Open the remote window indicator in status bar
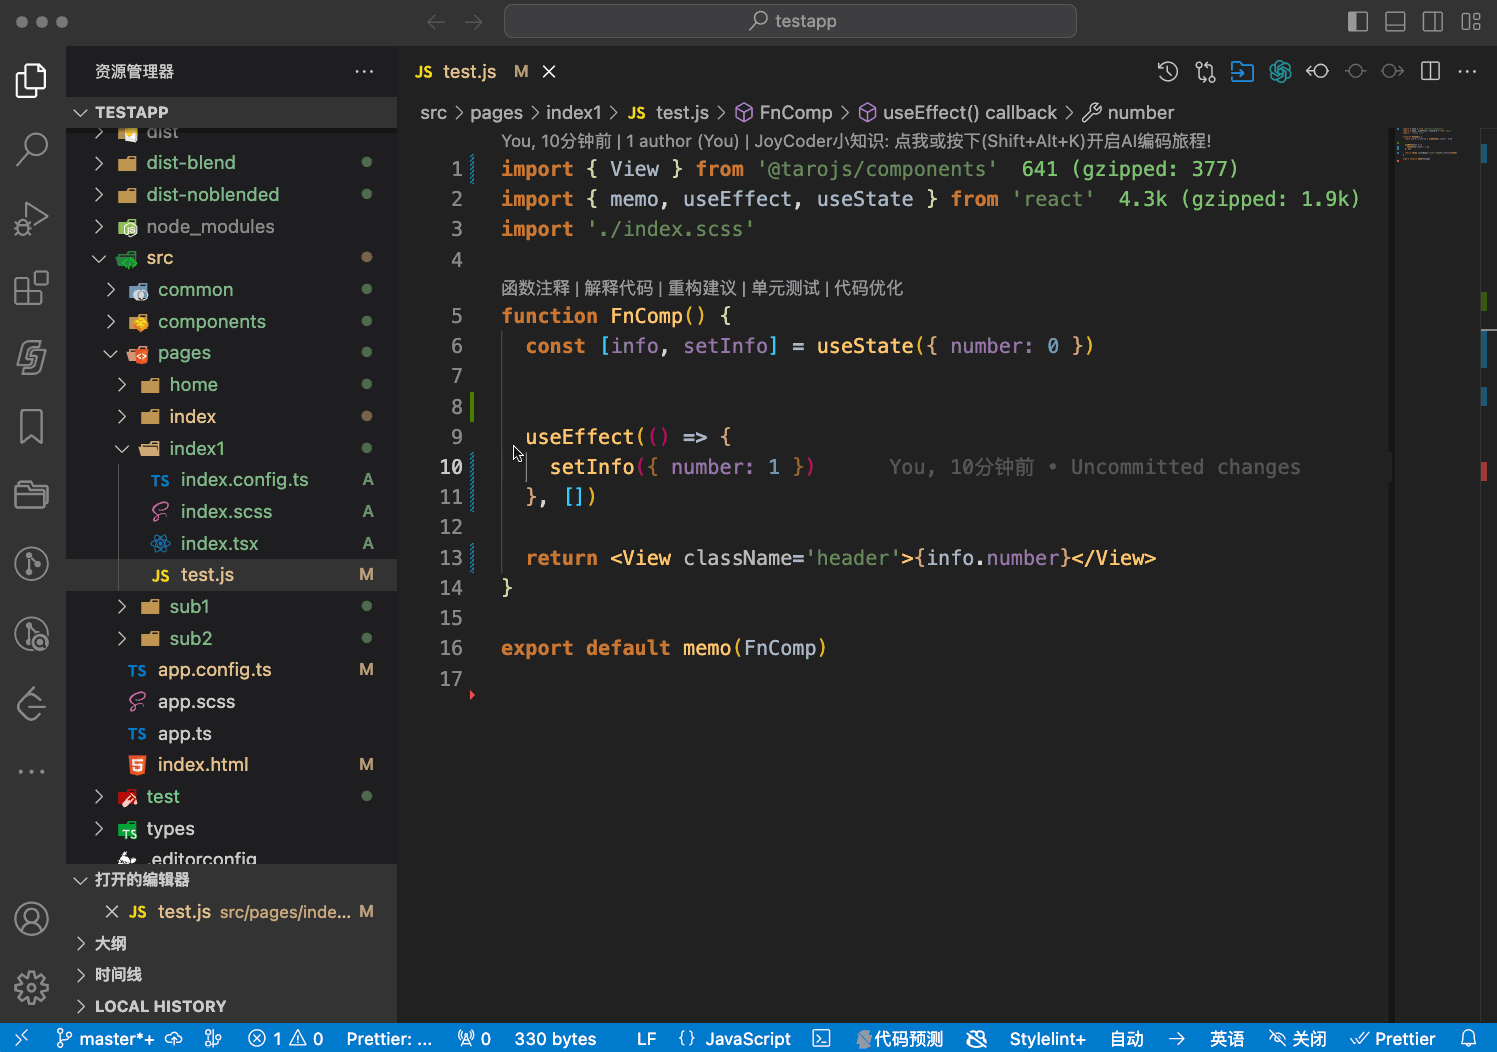Viewport: 1497px width, 1052px height. pyautogui.click(x=22, y=1038)
